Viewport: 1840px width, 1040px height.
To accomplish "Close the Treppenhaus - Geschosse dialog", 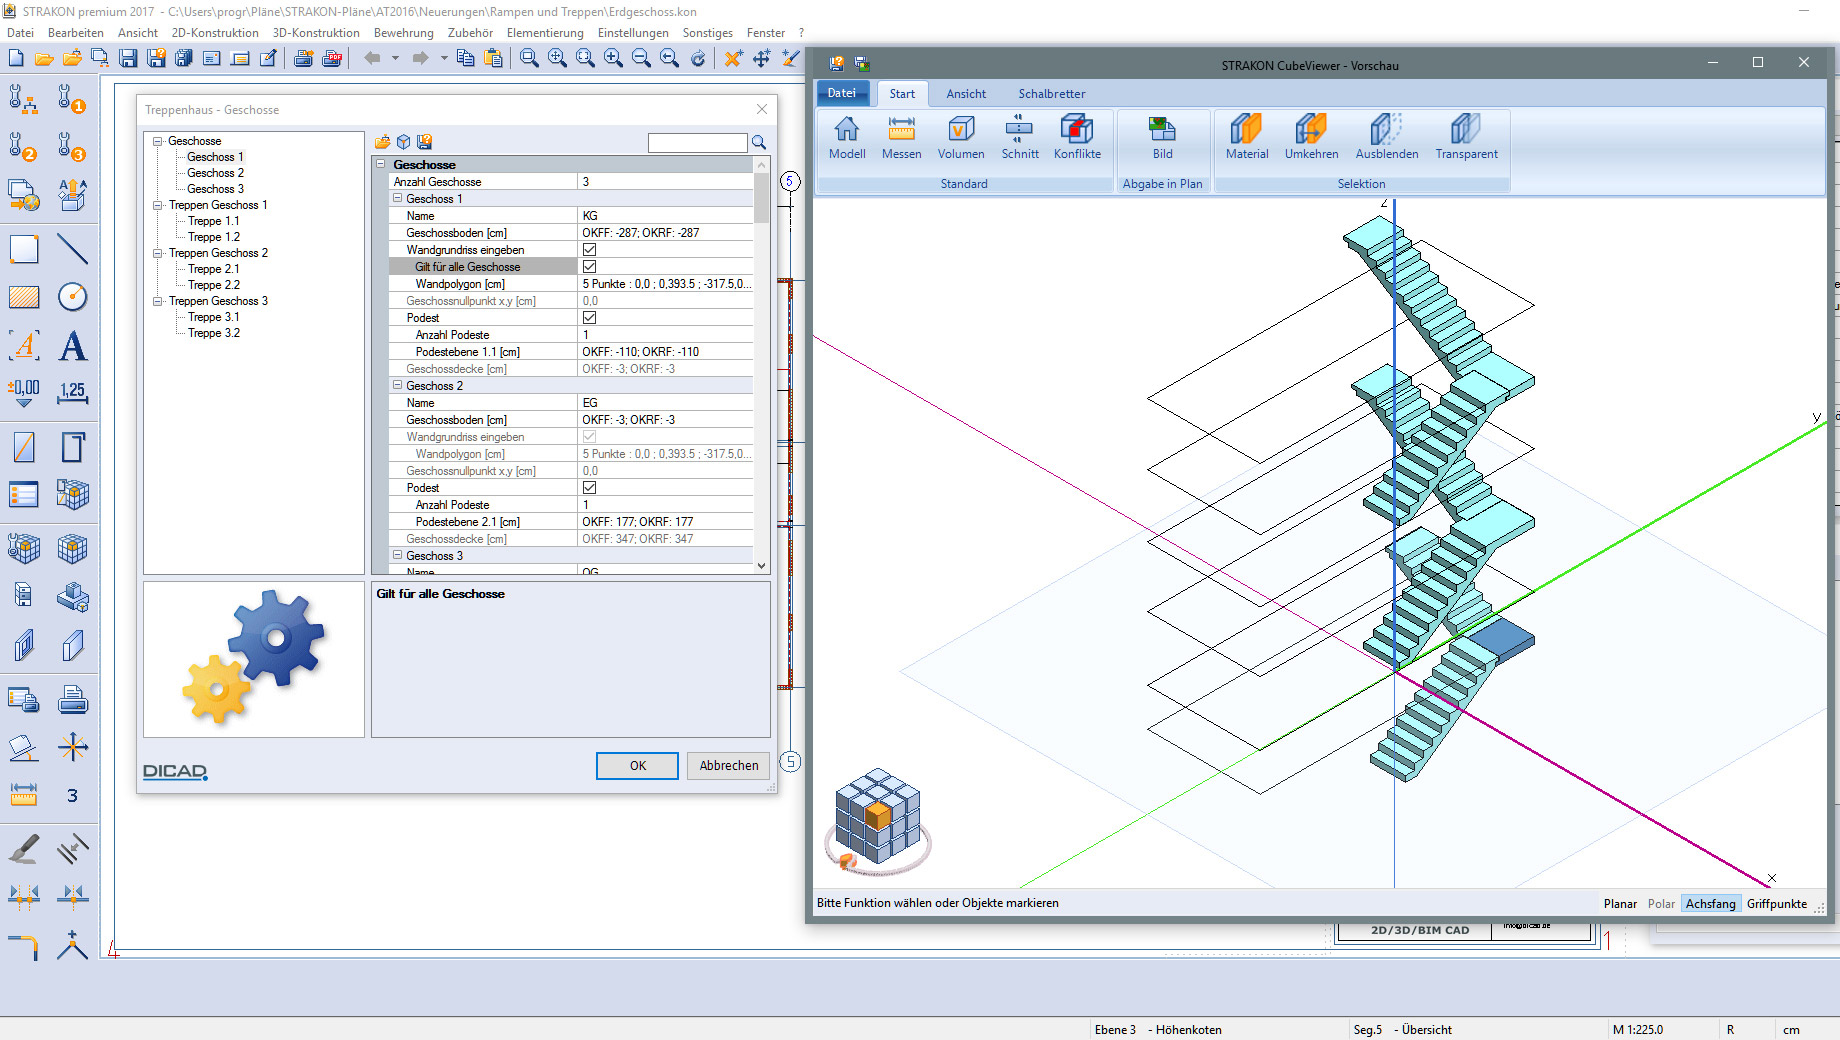I will [762, 109].
